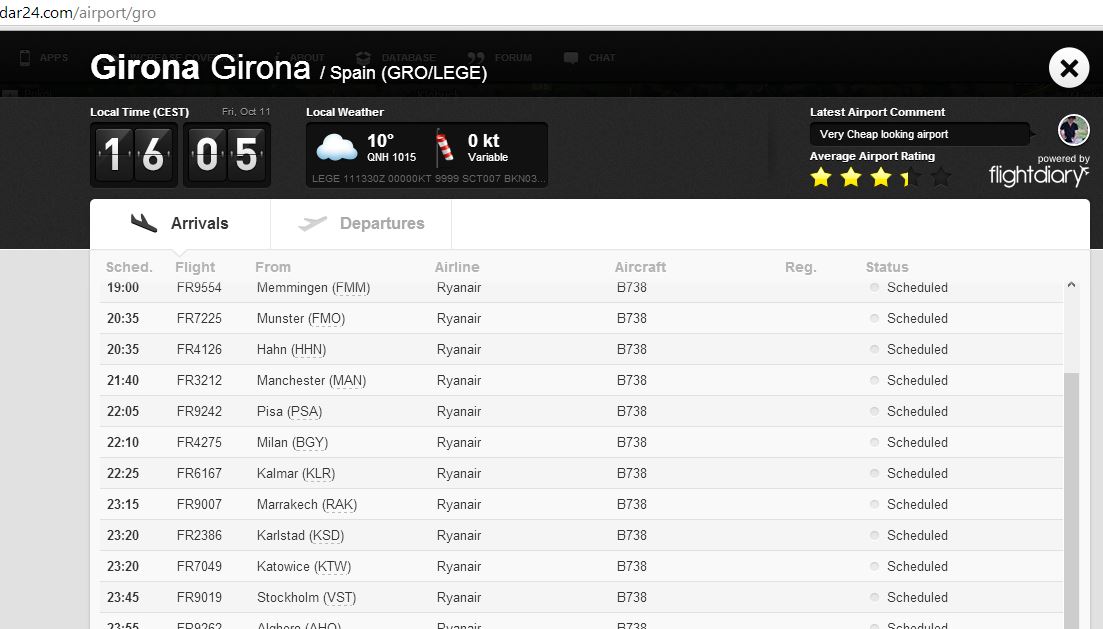Screen dimensions: 1103x629
Task: Open the Arrivals tab
Action: pyautogui.click(x=180, y=224)
